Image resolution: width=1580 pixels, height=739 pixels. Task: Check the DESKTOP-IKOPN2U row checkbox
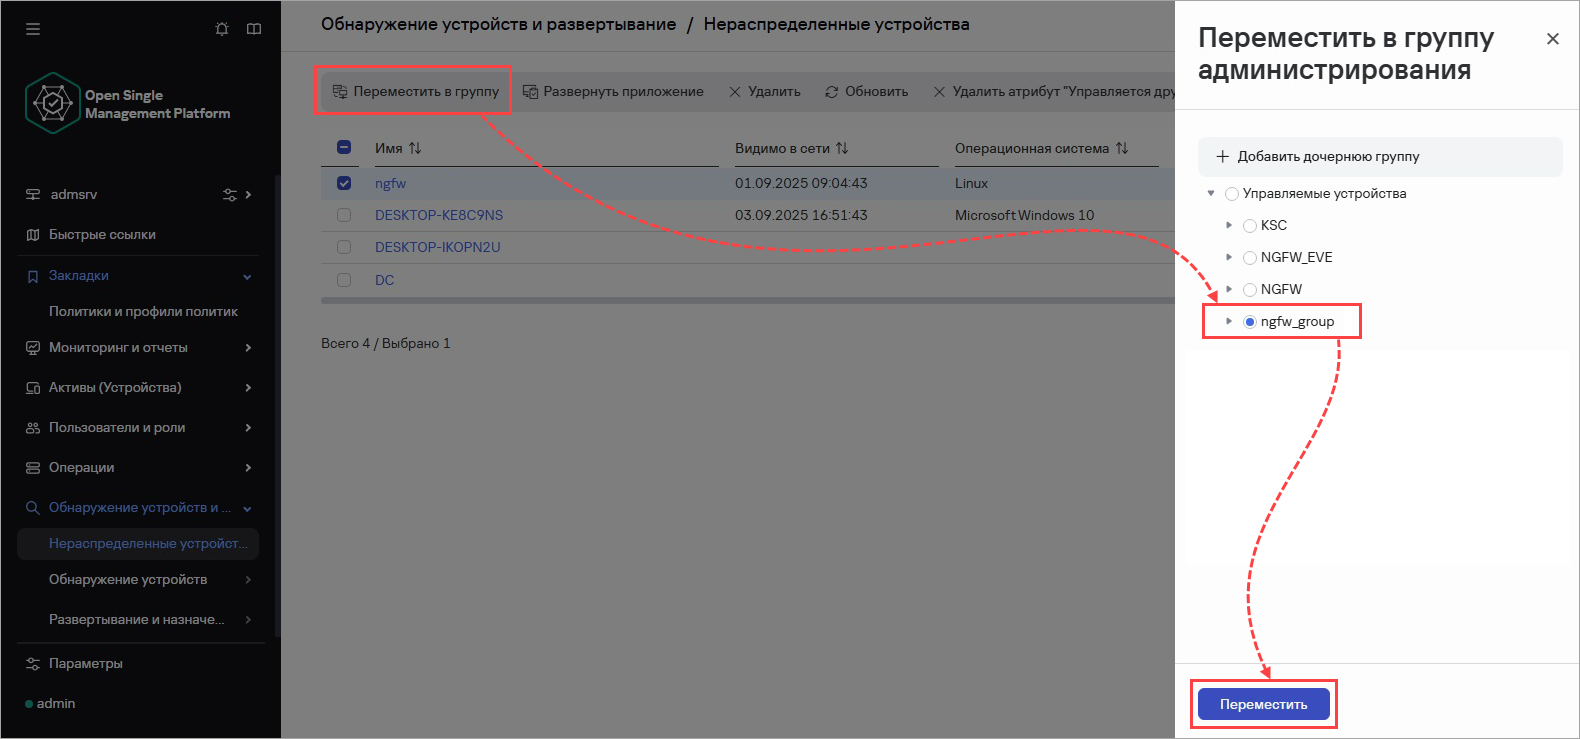344,247
